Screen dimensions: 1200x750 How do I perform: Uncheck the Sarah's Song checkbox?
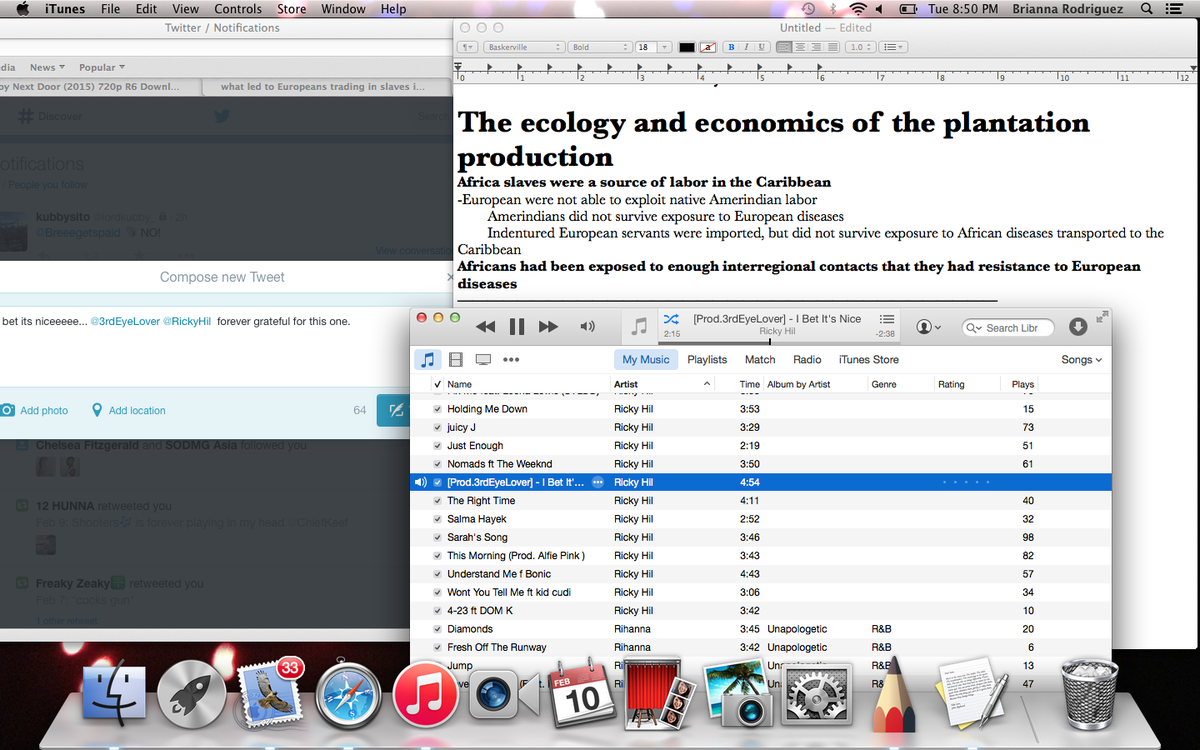coord(437,537)
